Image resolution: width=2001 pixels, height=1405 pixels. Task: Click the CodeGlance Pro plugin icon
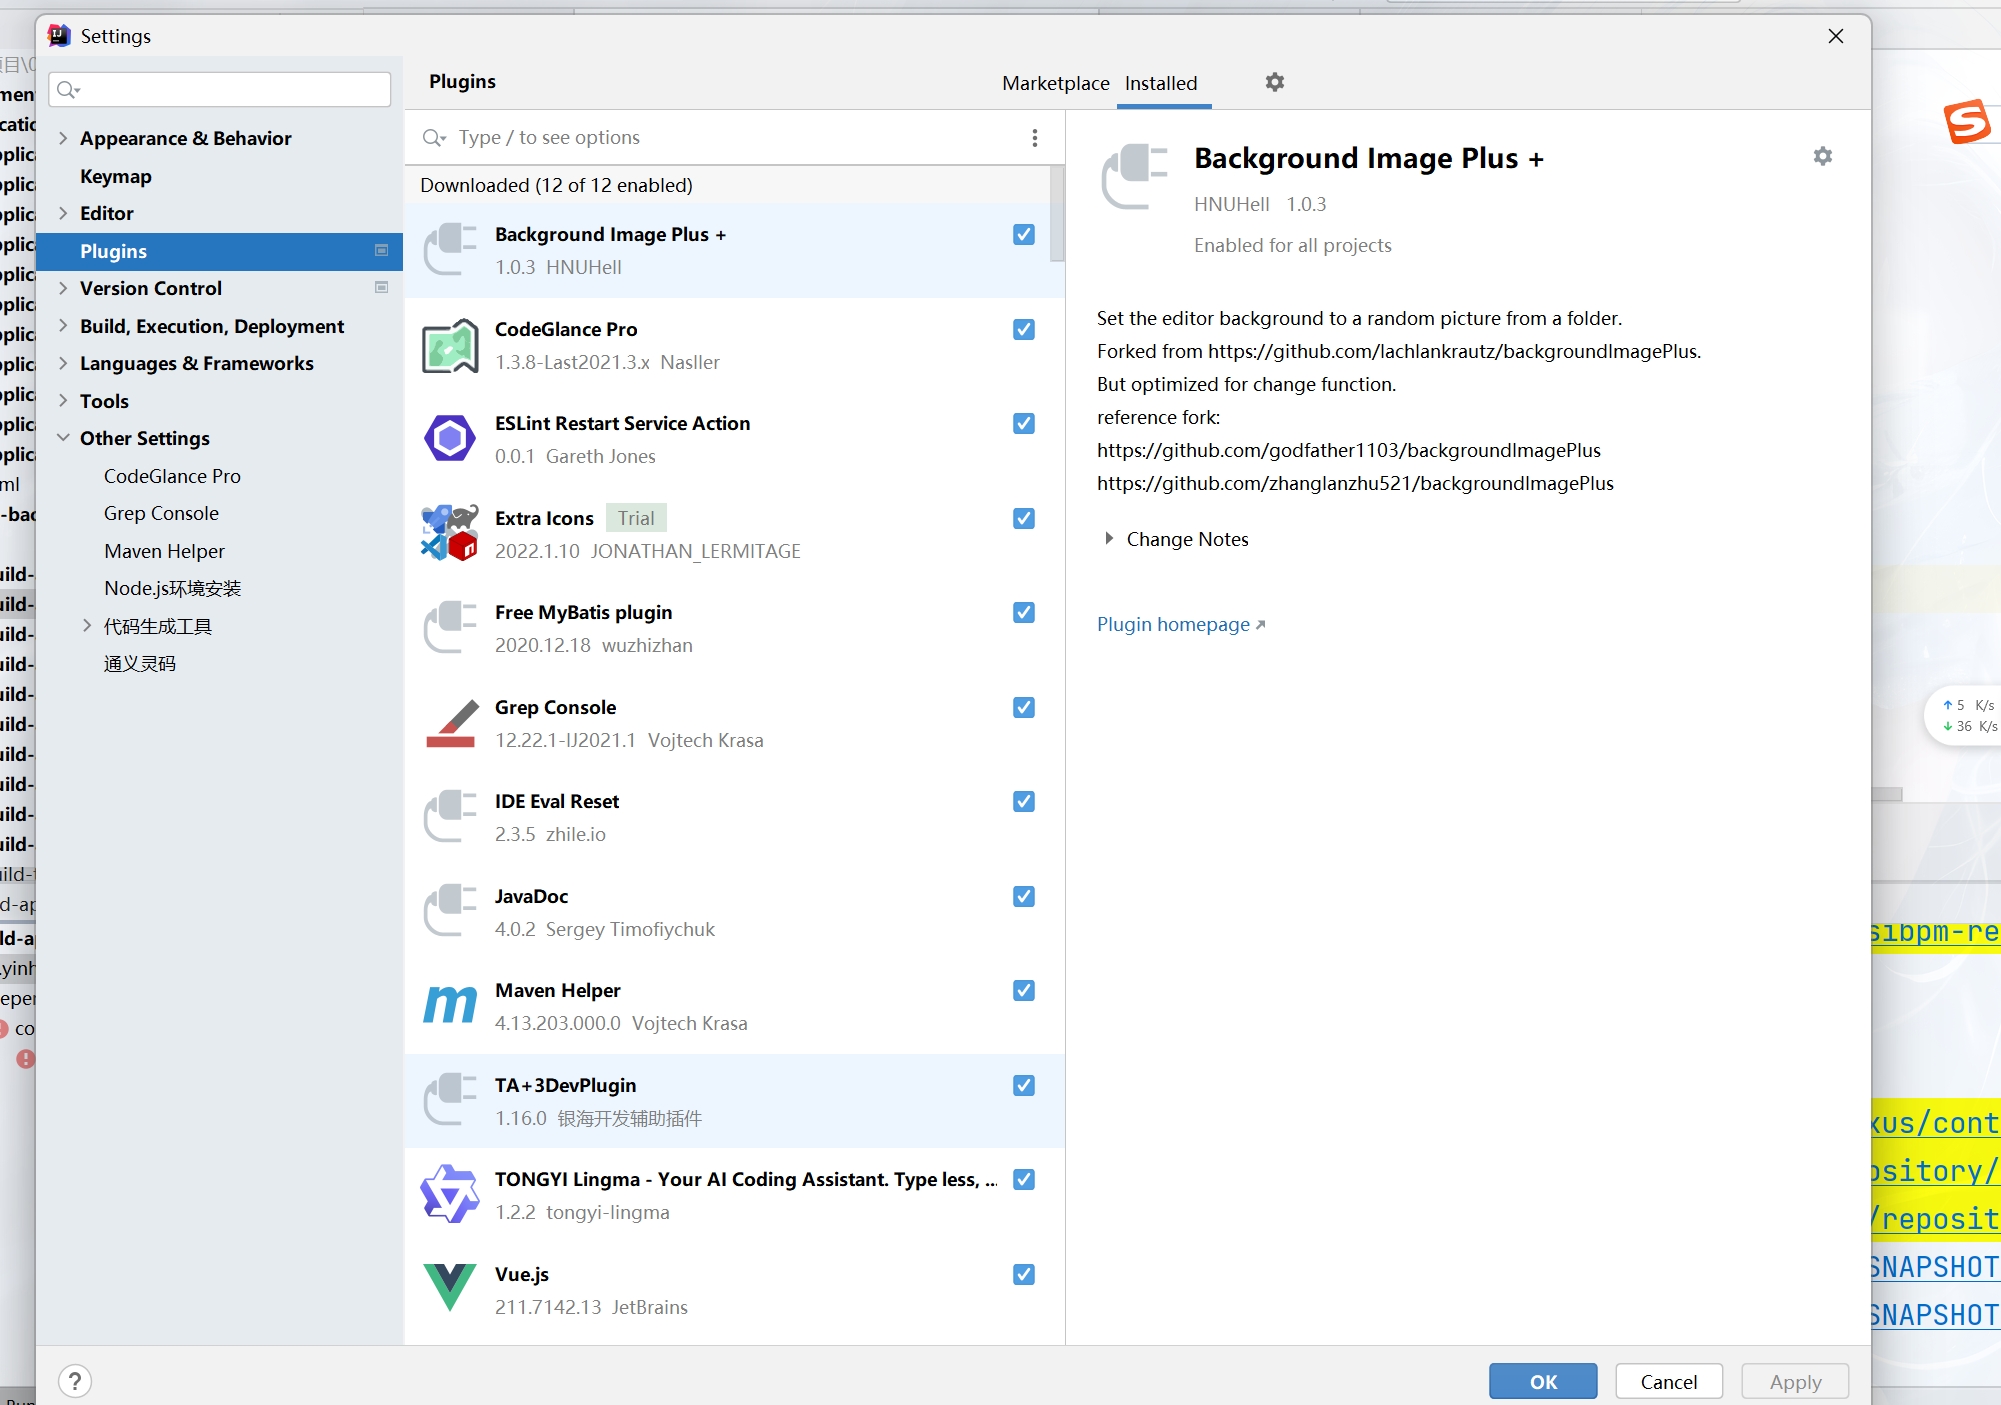pos(450,346)
